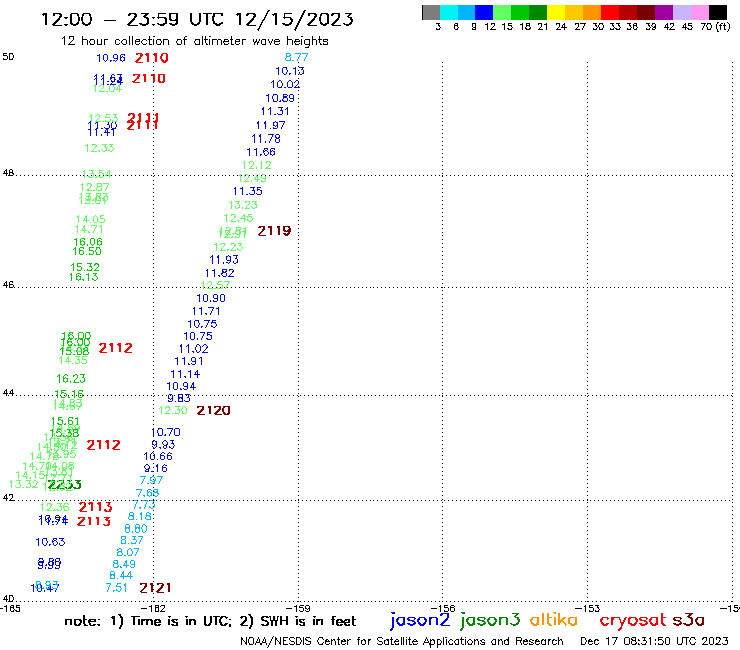The height and width of the screenshot is (650, 740).
Task: Click the 10.70 wave height value
Action: pos(166,432)
